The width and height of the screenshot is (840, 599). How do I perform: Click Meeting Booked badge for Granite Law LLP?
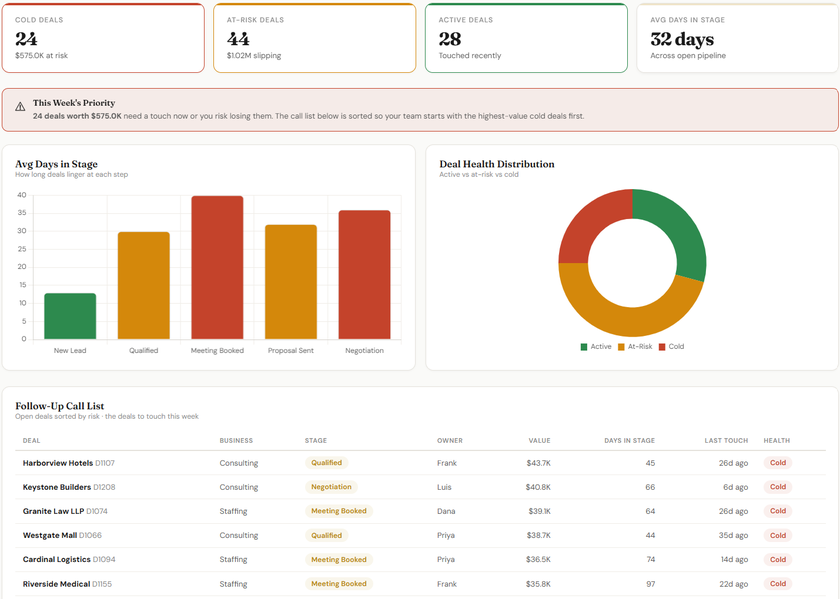point(339,511)
